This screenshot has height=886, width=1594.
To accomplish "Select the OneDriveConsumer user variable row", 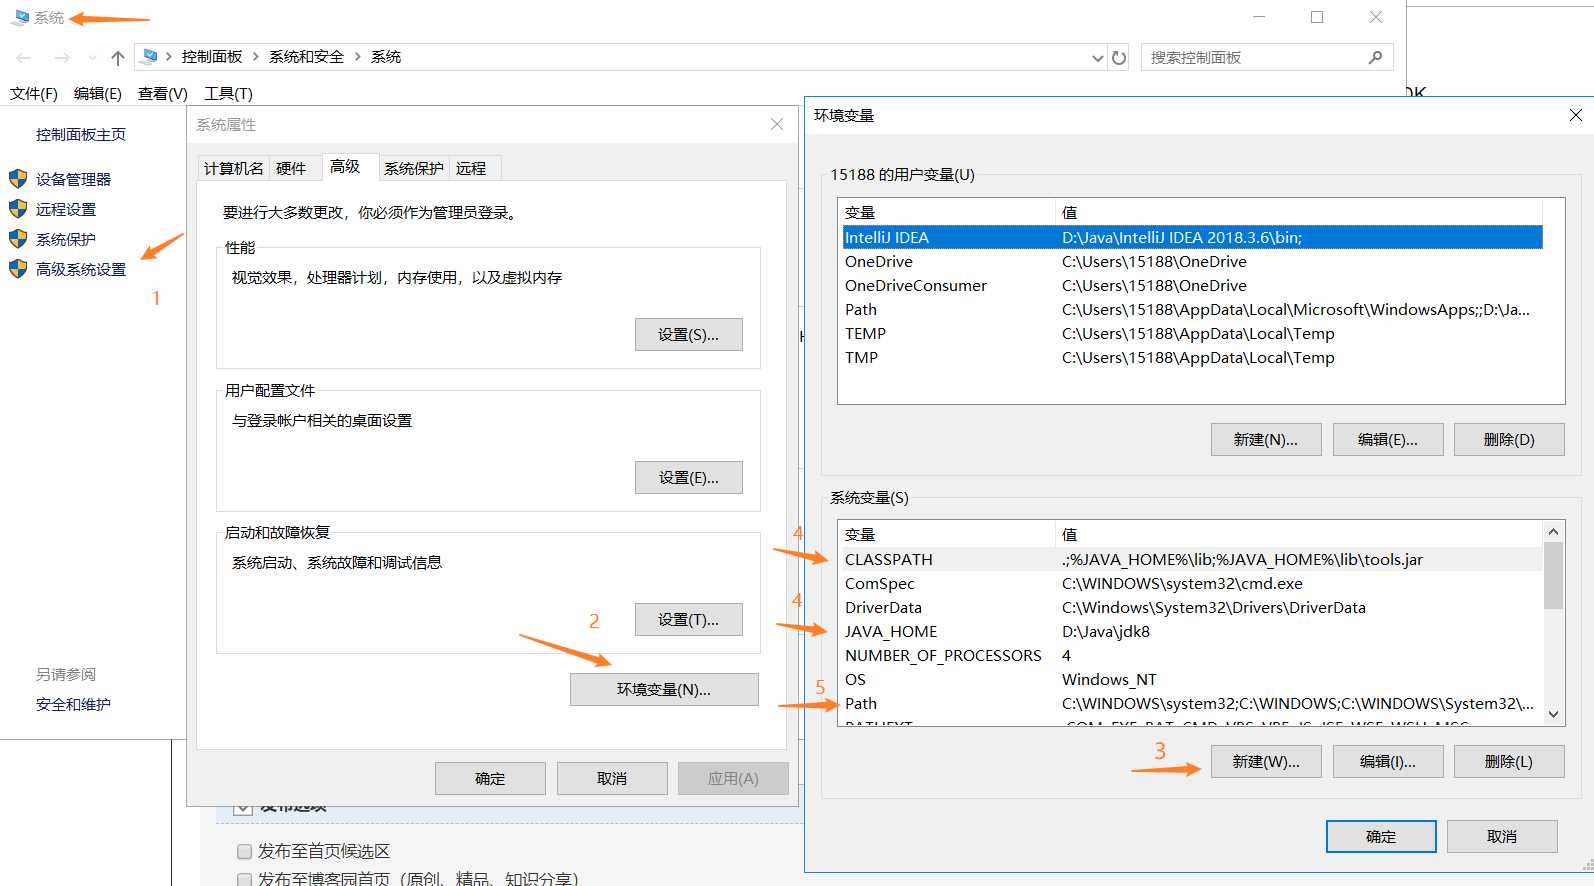I will pos(1192,286).
